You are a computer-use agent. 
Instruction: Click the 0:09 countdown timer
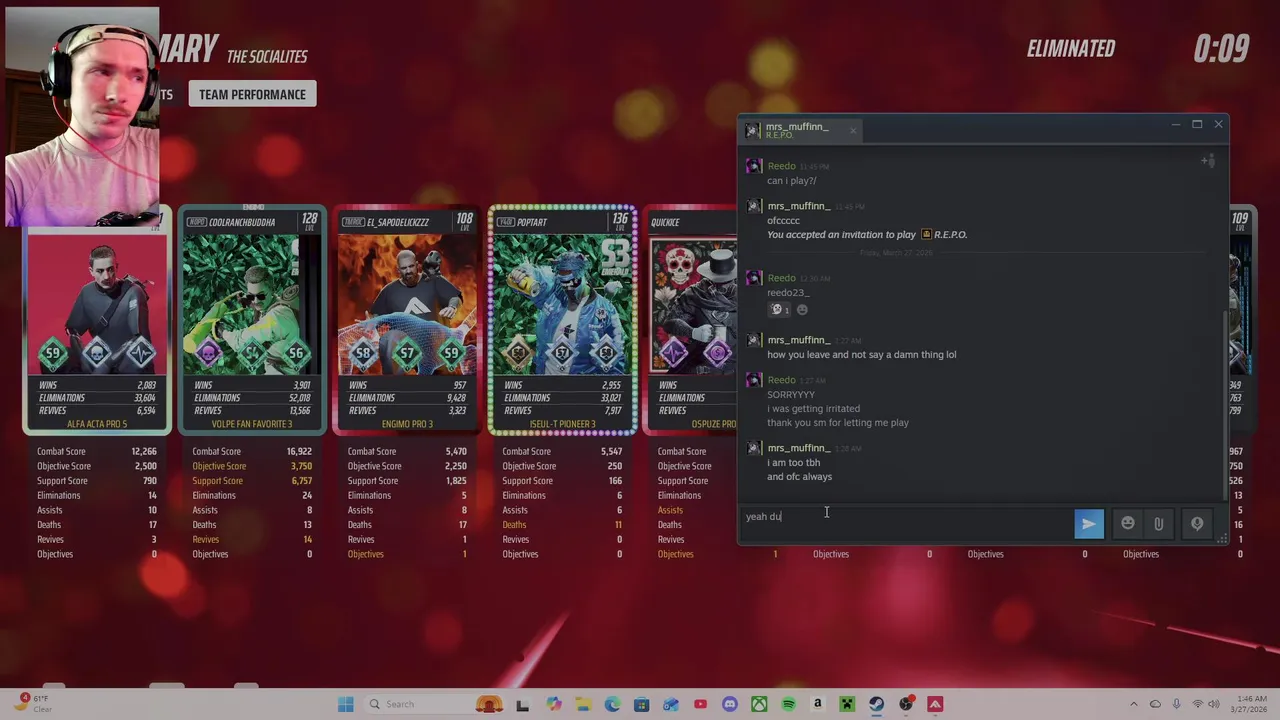click(x=1221, y=48)
